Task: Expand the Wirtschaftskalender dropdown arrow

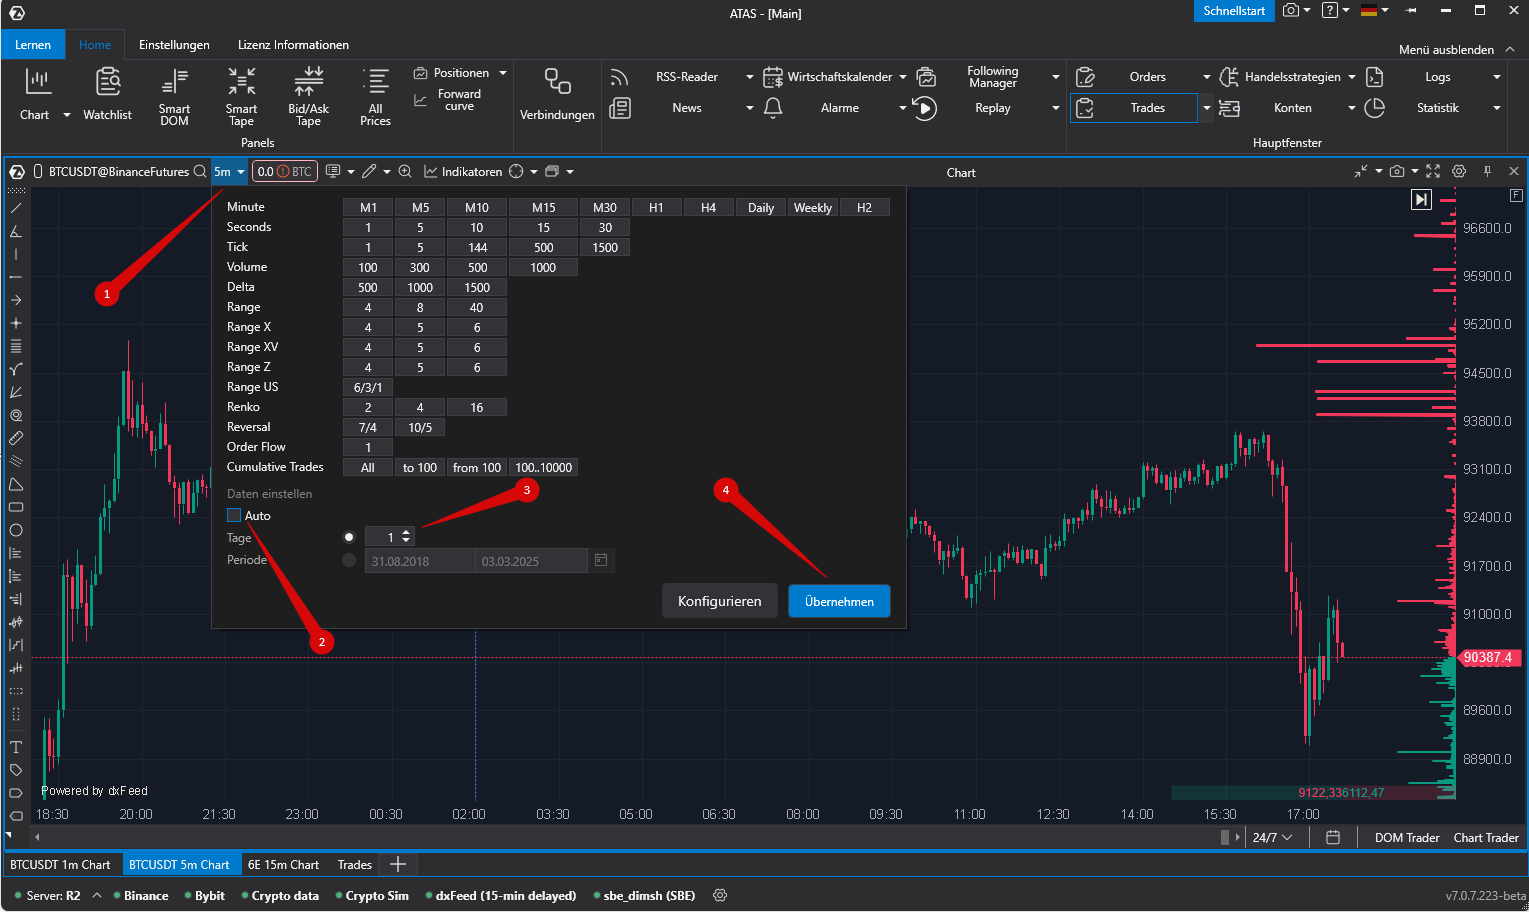Action: pyautogui.click(x=903, y=77)
